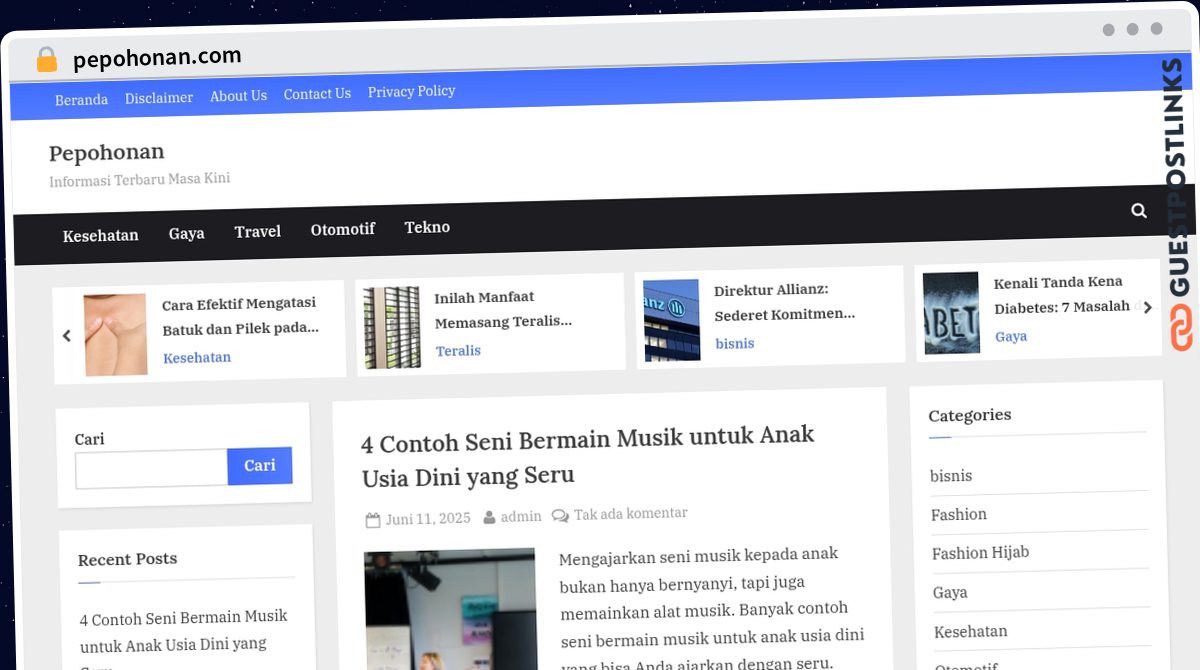1200x670 pixels.
Task: Select Tekno in main navigation
Action: (x=427, y=227)
